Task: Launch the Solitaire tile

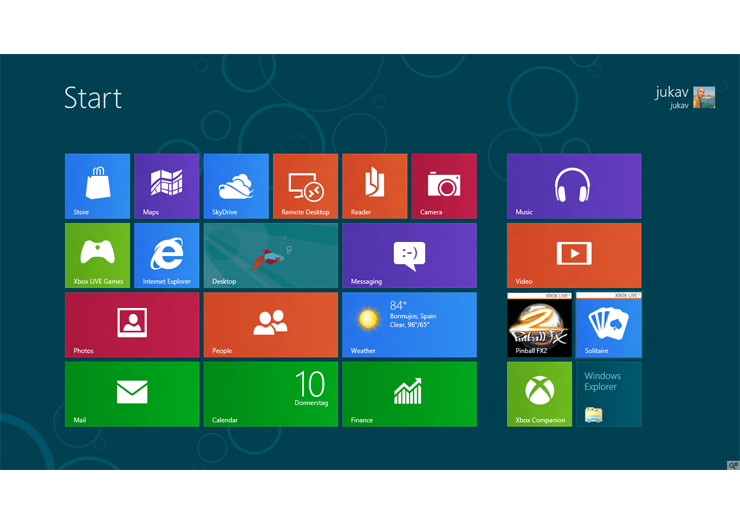Action: point(609,325)
